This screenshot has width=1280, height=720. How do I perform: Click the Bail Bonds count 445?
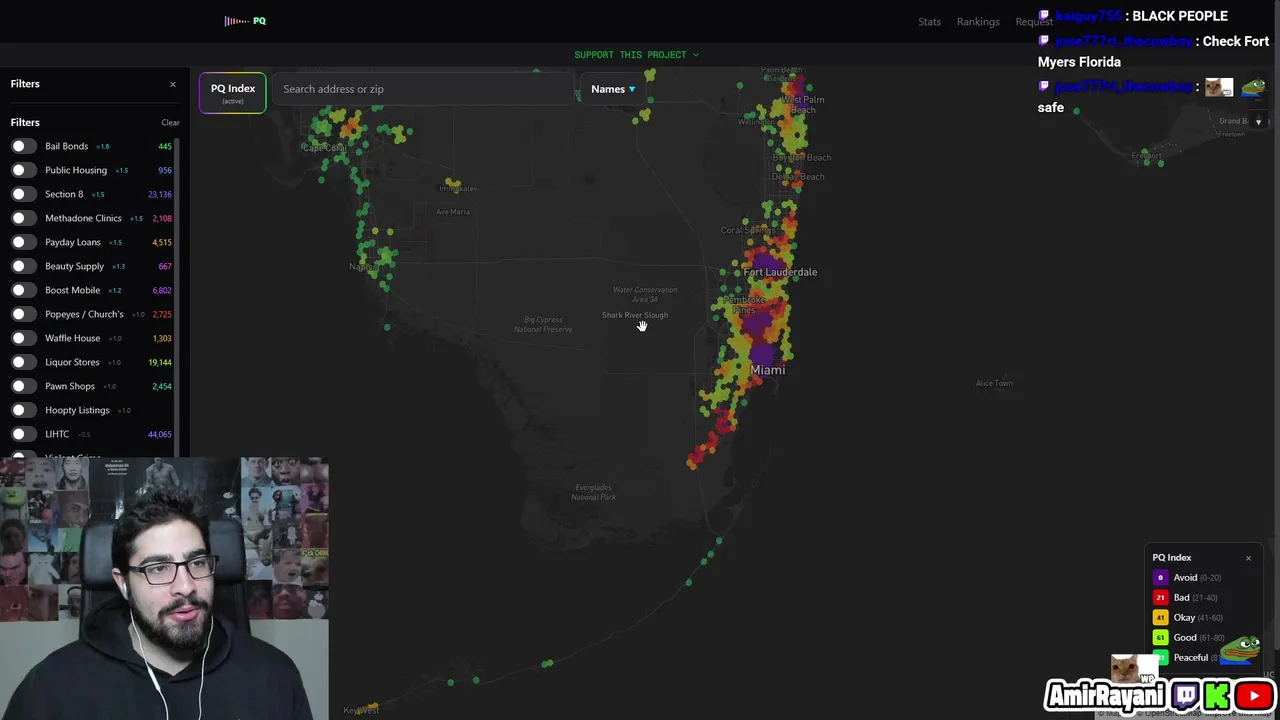(x=165, y=146)
